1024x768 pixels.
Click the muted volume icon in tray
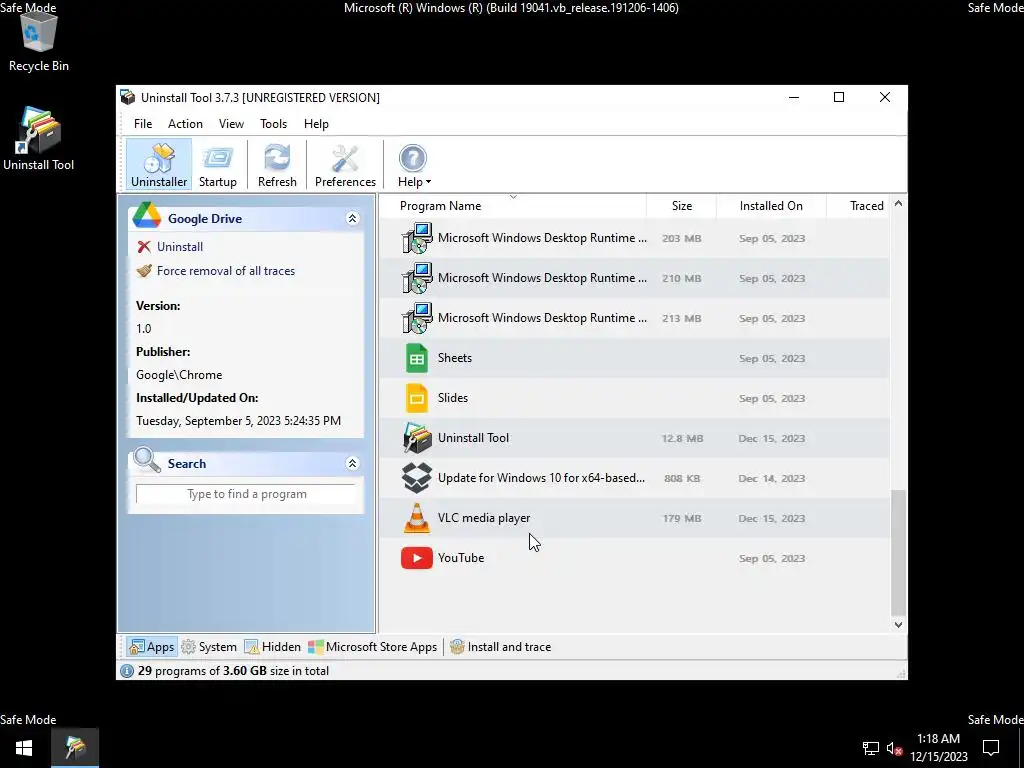[x=894, y=748]
